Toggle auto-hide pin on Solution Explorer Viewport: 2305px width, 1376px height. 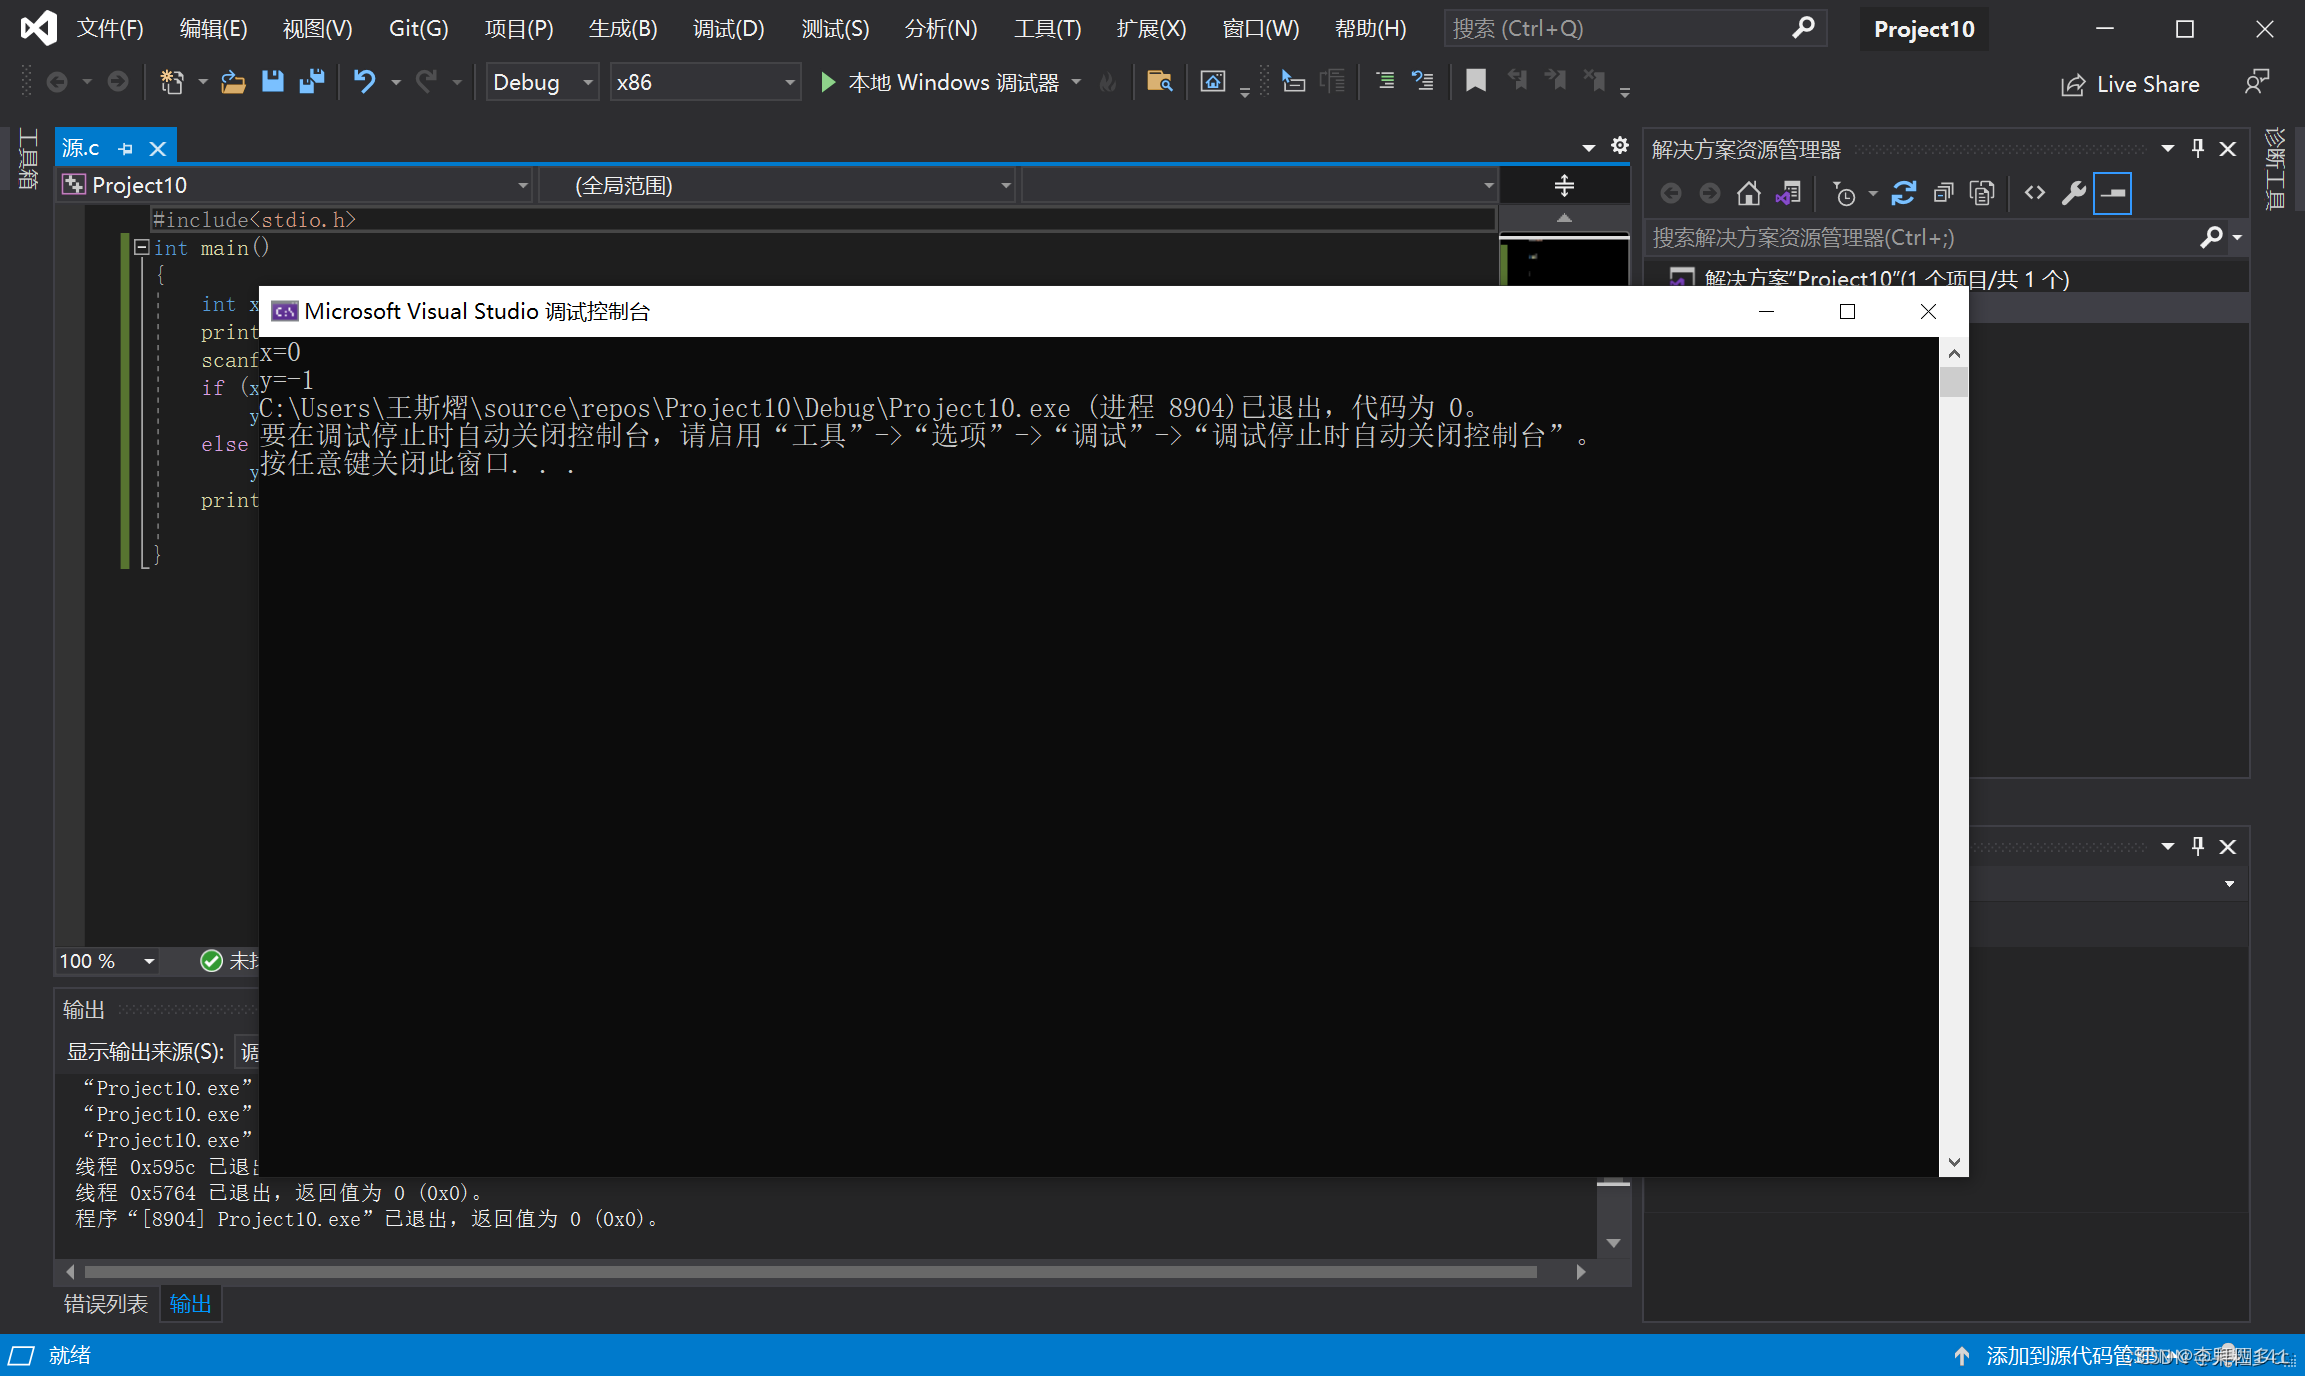[2198, 149]
